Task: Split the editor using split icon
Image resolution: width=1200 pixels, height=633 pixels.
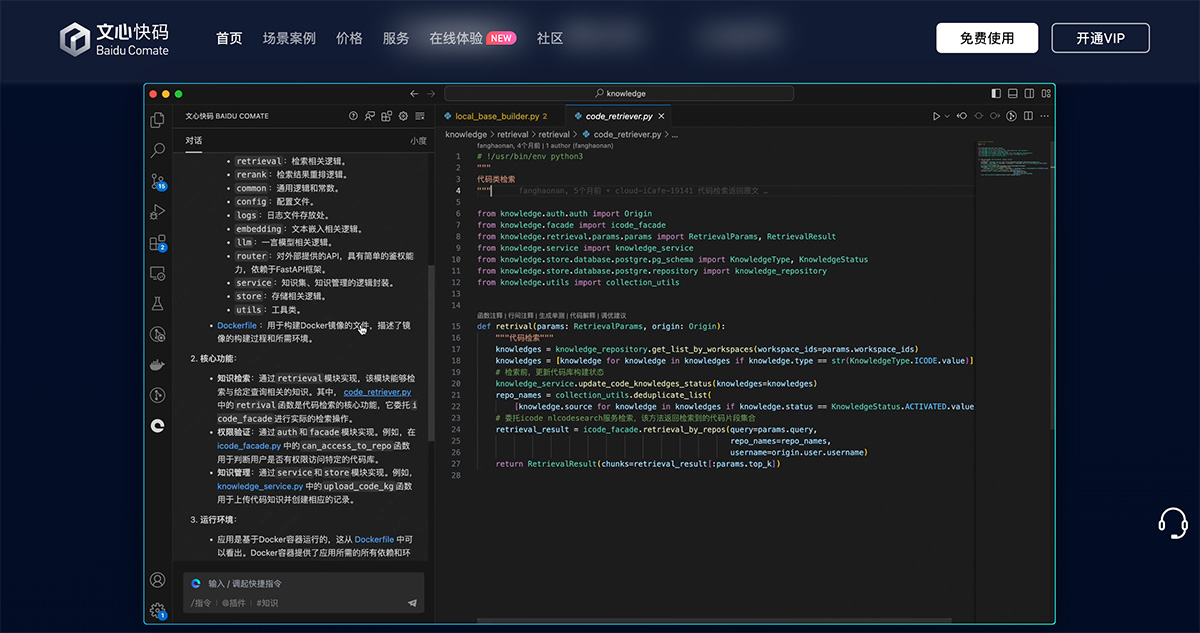Action: [1028, 115]
